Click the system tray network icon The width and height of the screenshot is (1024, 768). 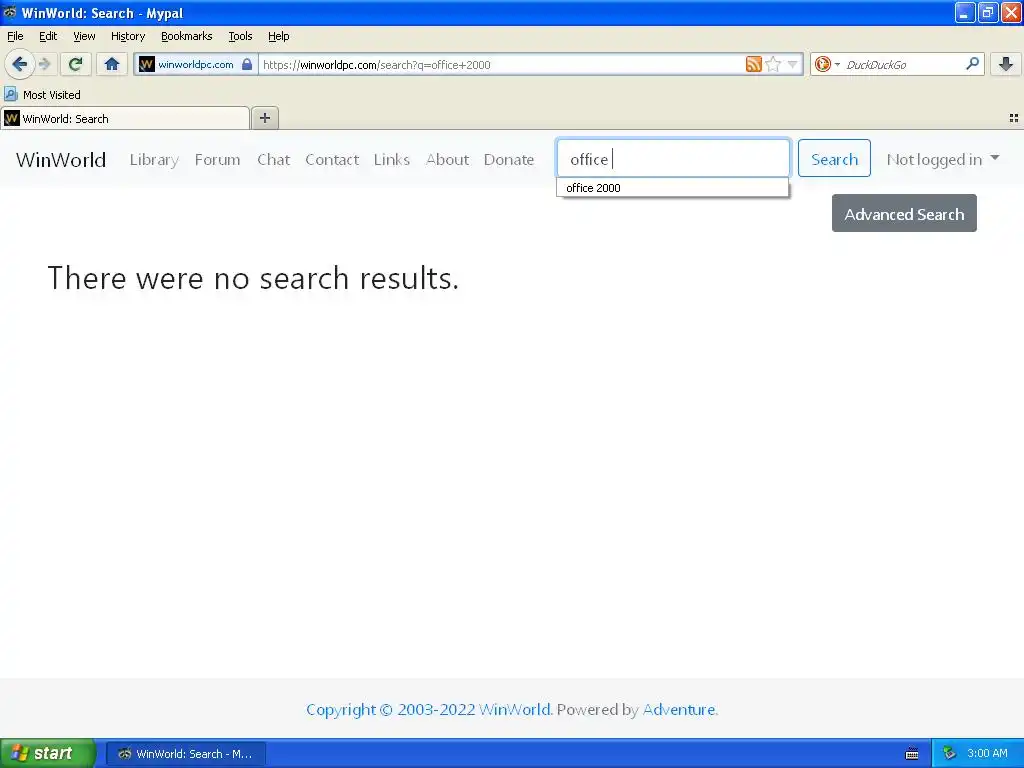click(950, 753)
